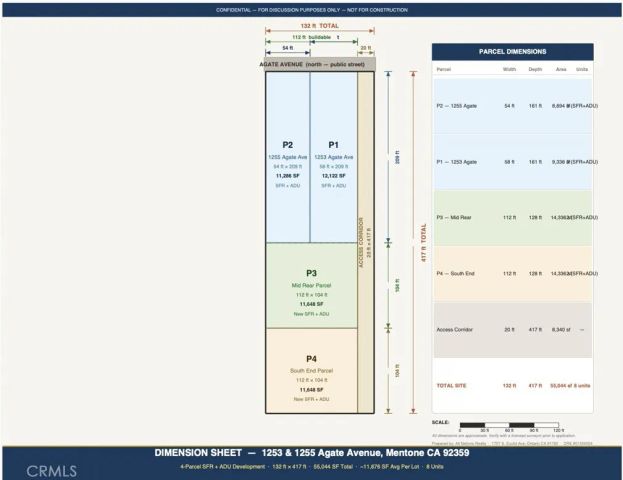Click the Parcel Dimensions table header
This screenshot has height=480, width=623.
(x=513, y=52)
